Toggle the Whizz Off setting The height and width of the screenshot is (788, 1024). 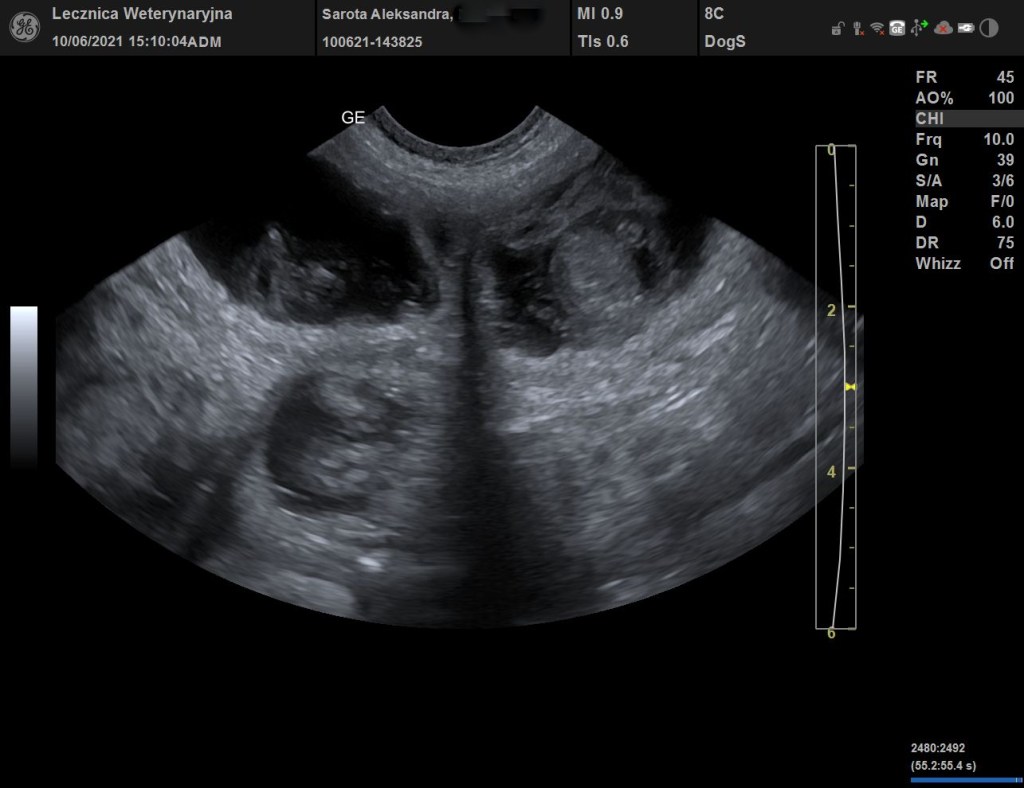tap(964, 263)
